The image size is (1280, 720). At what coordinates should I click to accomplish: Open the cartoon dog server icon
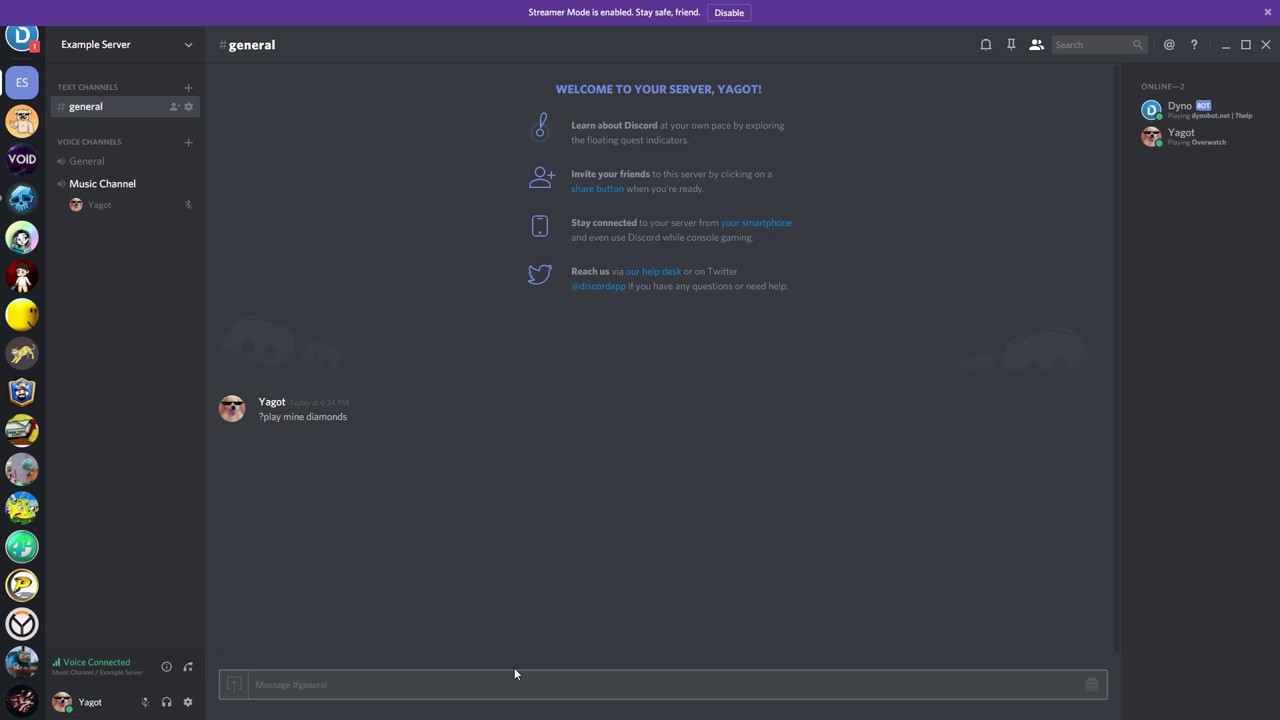[22, 122]
